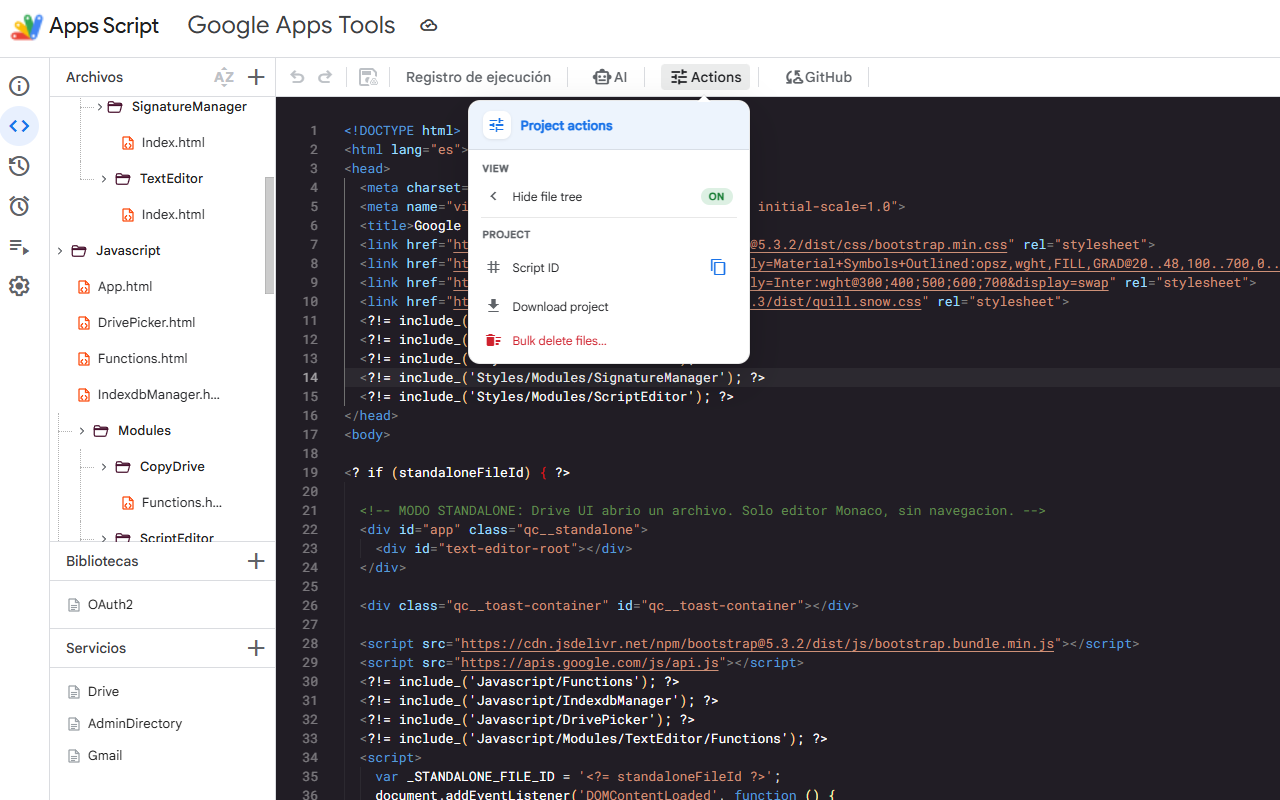The height and width of the screenshot is (800, 1280).
Task: Click the OAuth2 library document icon
Action: [73, 605]
